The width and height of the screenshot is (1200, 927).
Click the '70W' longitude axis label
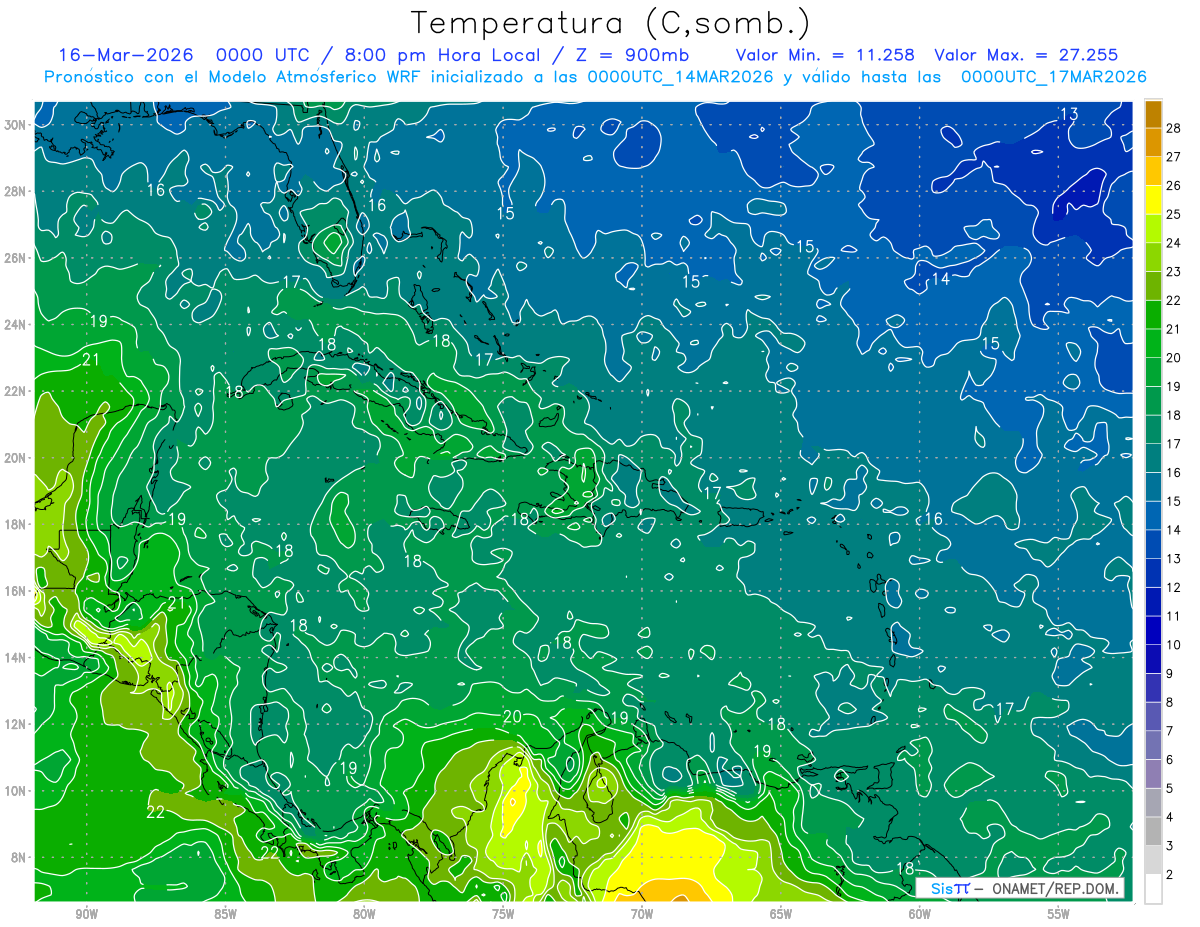[642, 914]
